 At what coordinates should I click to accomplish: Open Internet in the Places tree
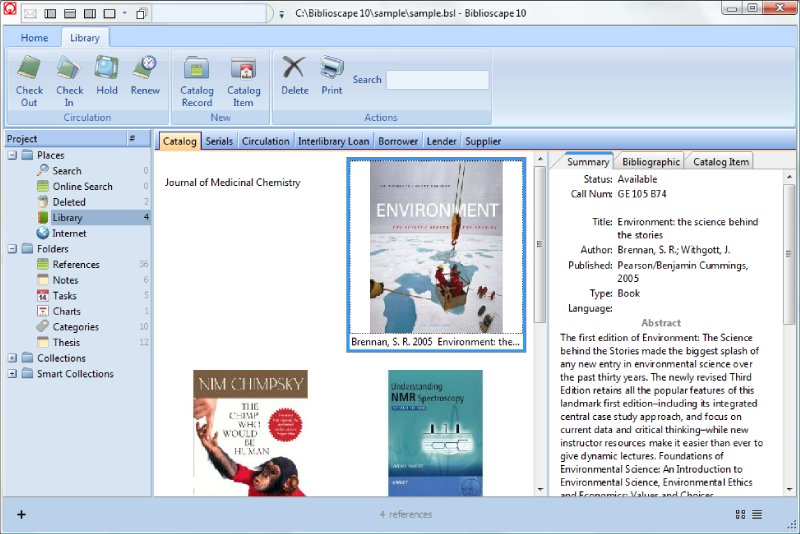point(69,233)
